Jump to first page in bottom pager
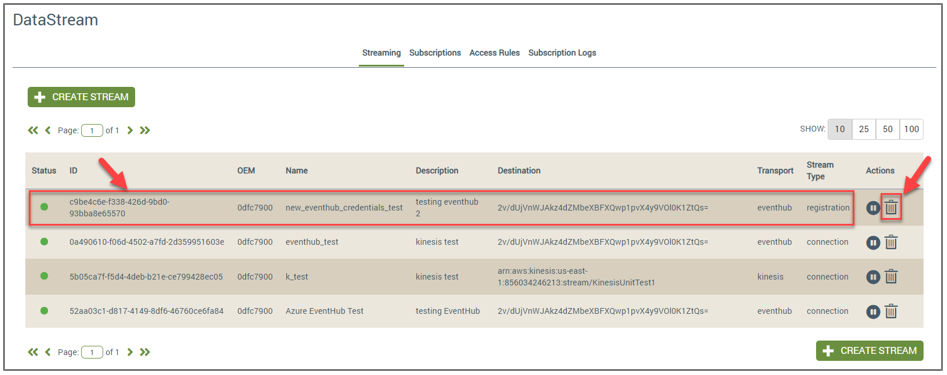The height and width of the screenshot is (375, 947). pyautogui.click(x=33, y=351)
